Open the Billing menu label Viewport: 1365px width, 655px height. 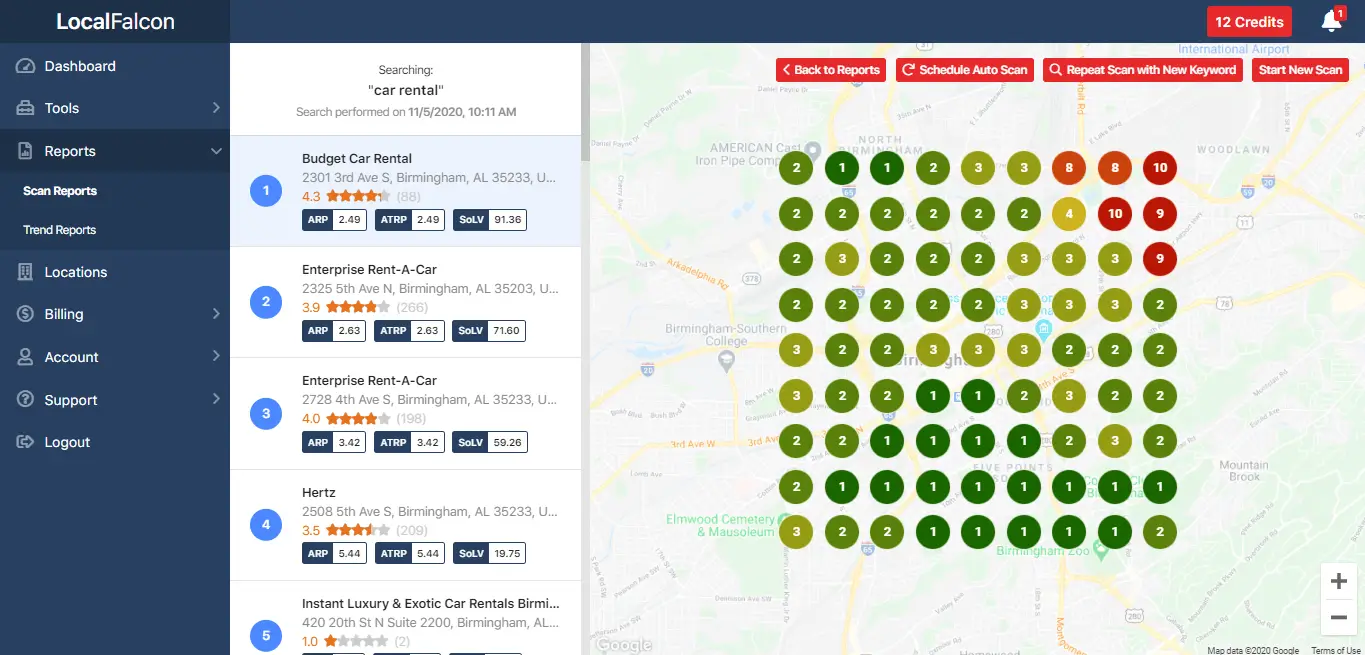(64, 314)
